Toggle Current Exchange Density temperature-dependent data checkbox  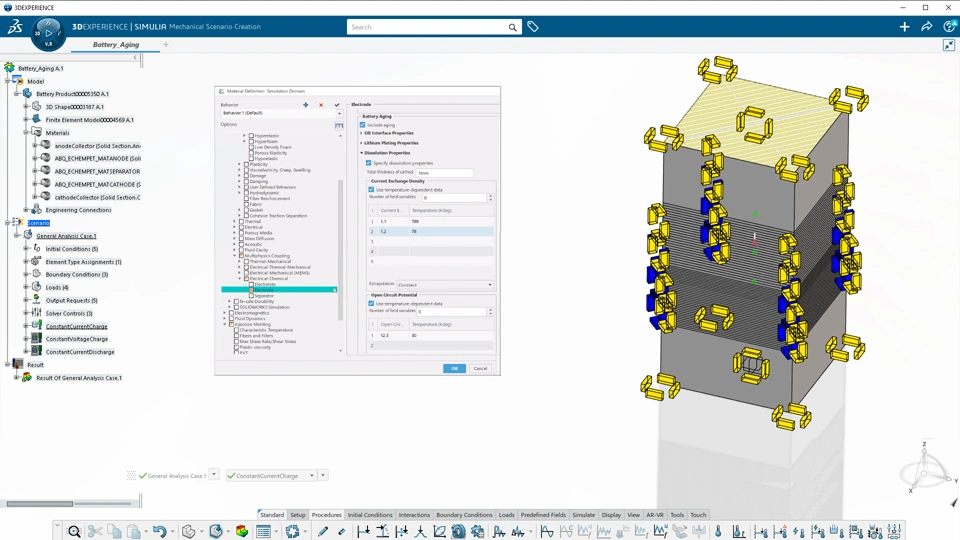pyautogui.click(x=371, y=190)
